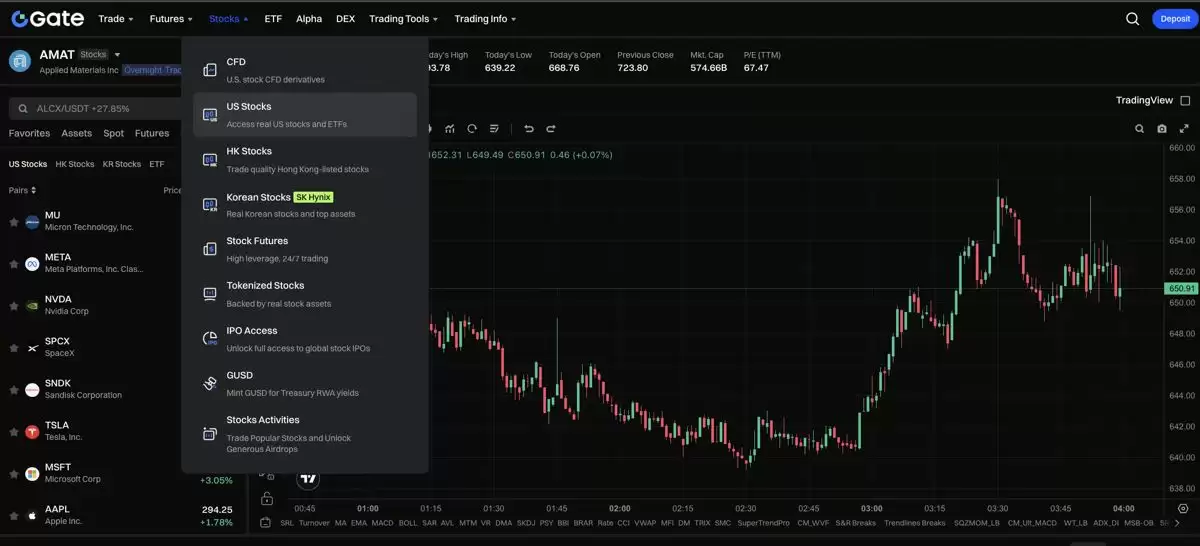Expand the Futures dropdown in top navigation

[171, 19]
